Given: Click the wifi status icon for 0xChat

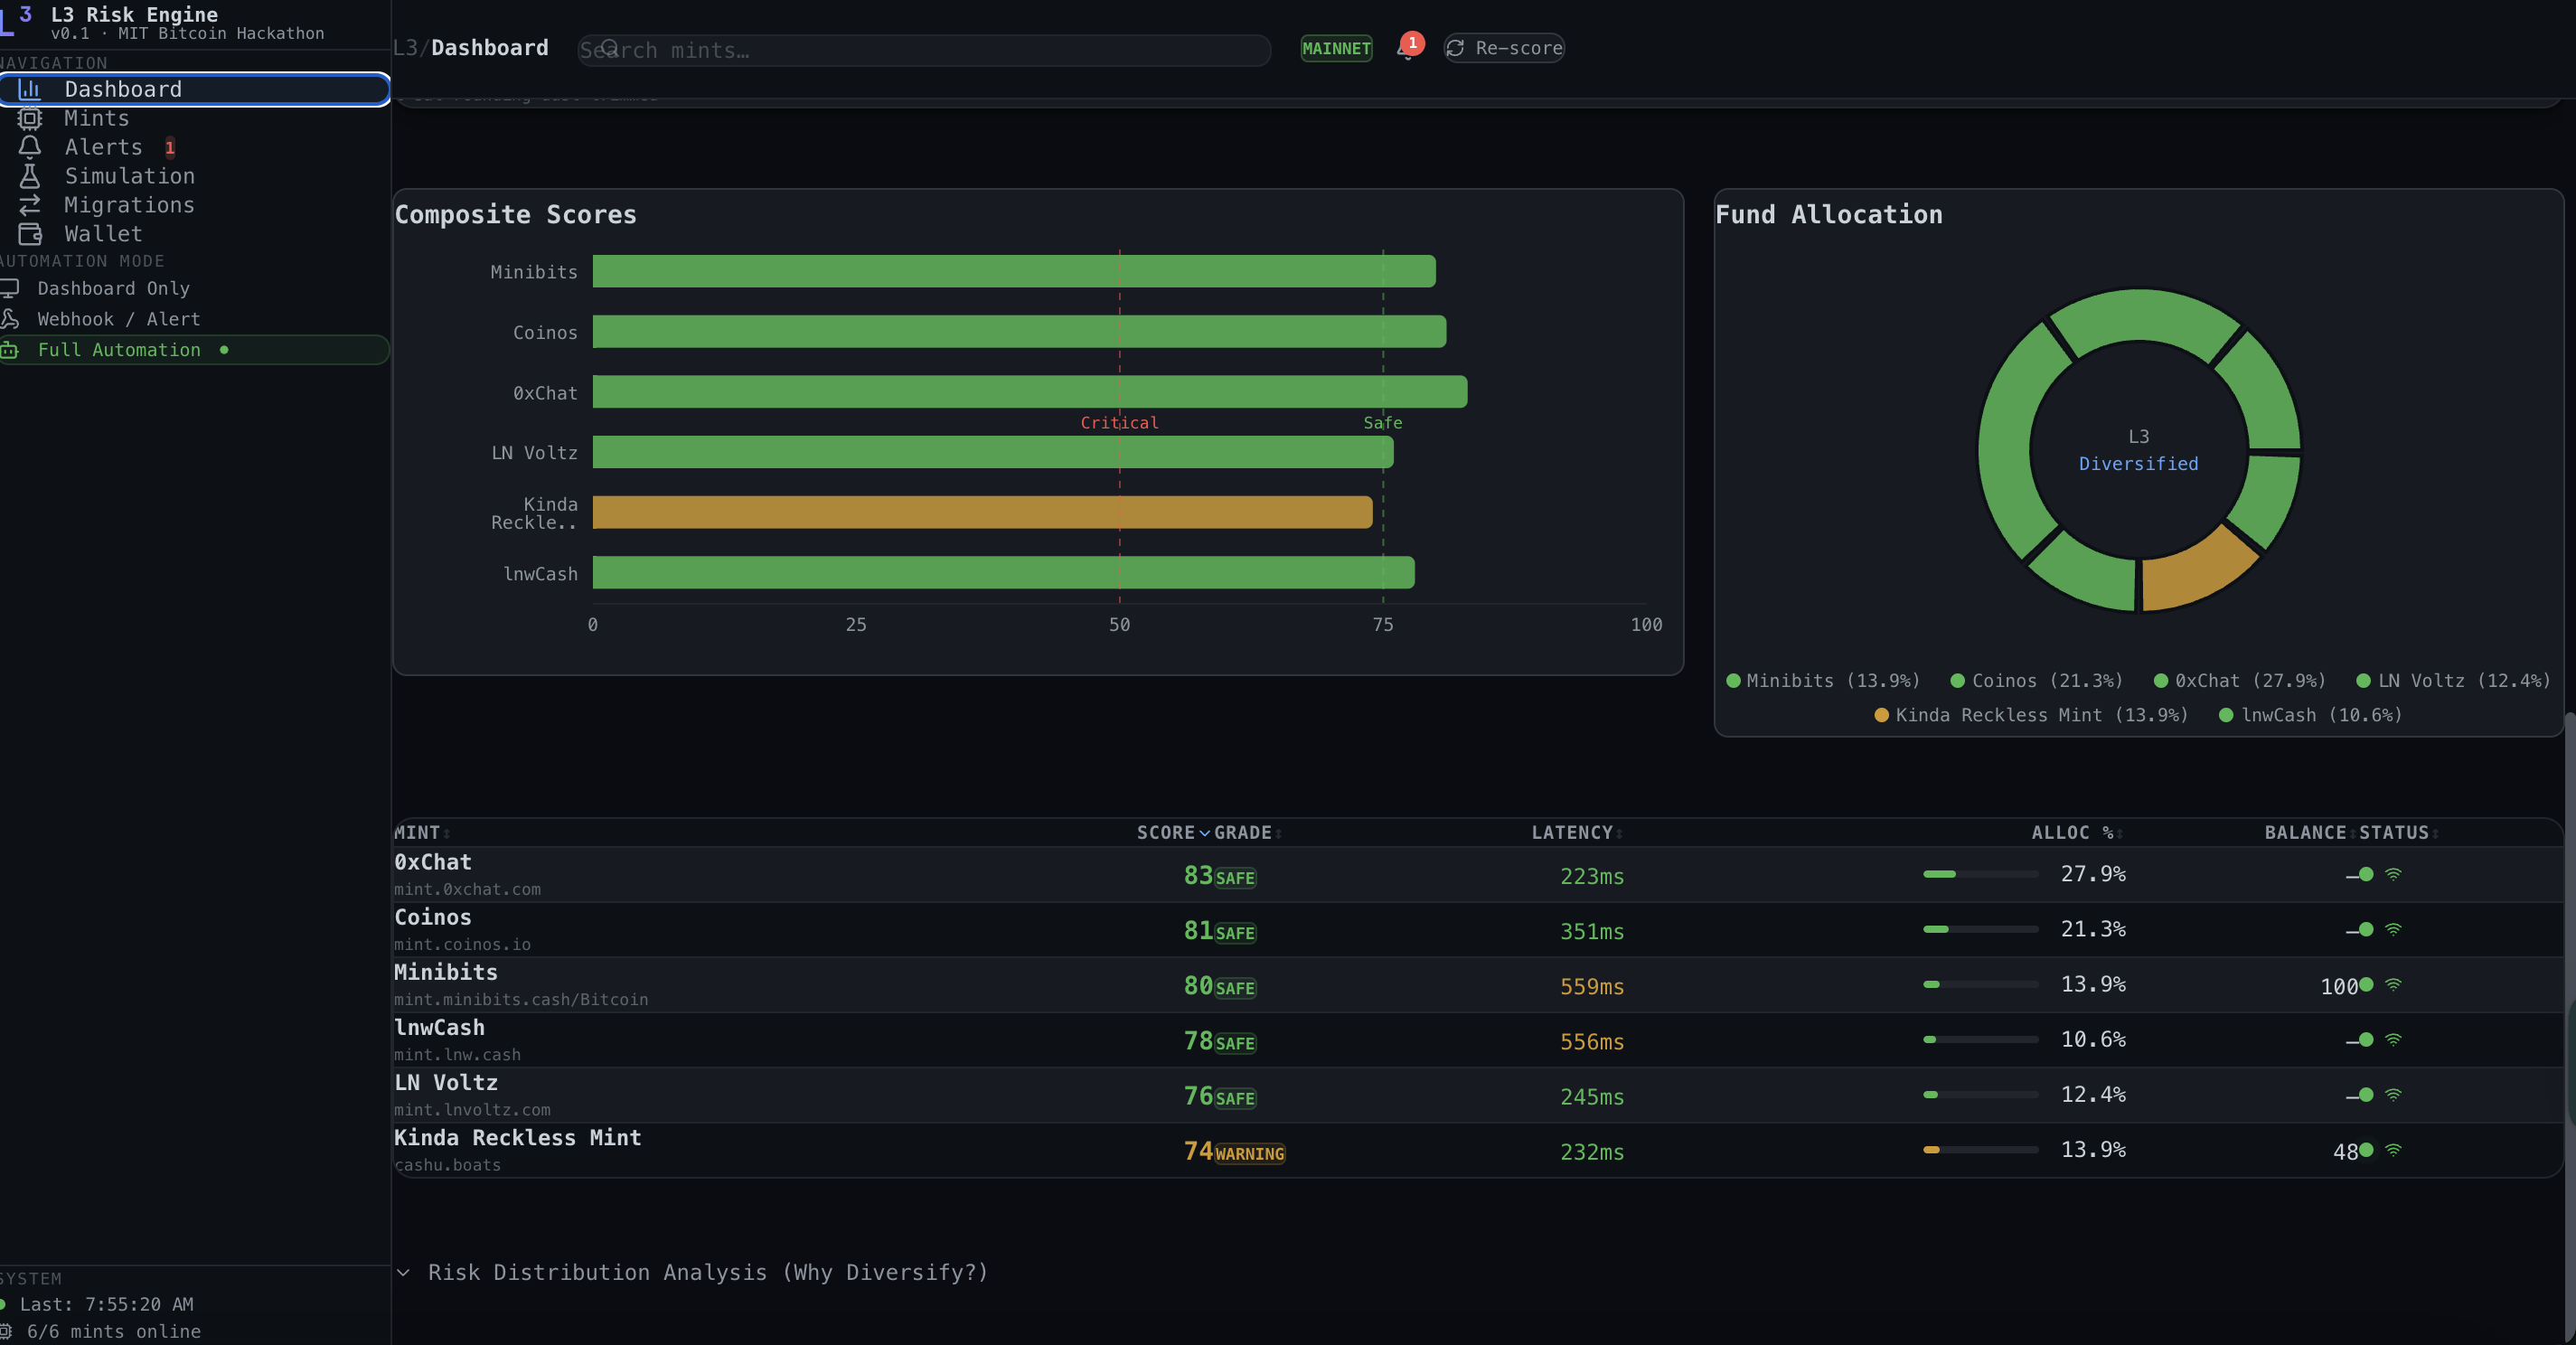Looking at the screenshot, I should (x=2393, y=875).
